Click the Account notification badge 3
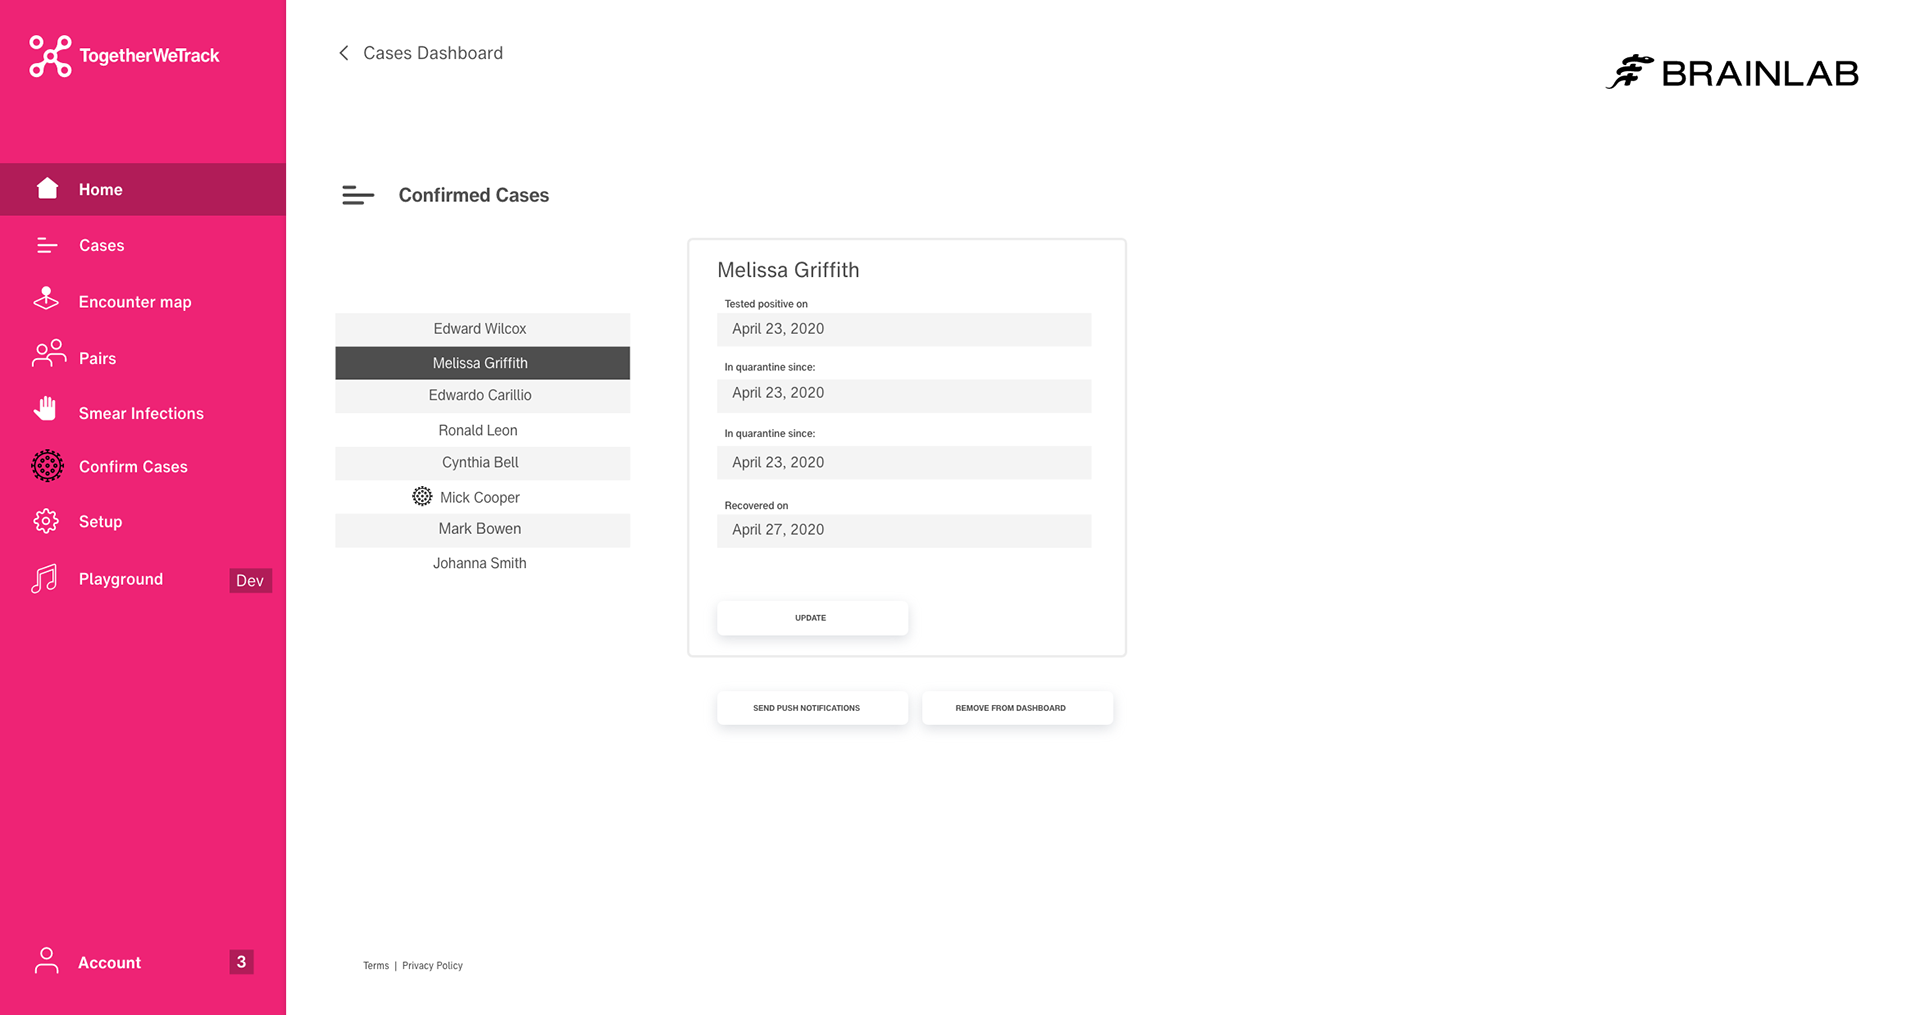This screenshot has width=1920, height=1015. click(241, 961)
